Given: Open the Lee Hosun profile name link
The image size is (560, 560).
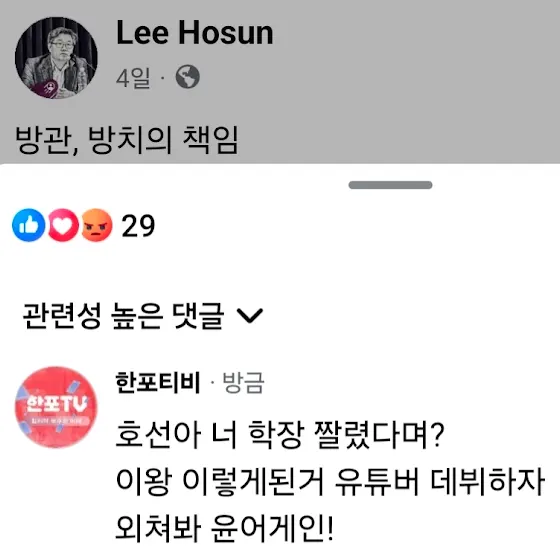Looking at the screenshot, I should tap(195, 33).
